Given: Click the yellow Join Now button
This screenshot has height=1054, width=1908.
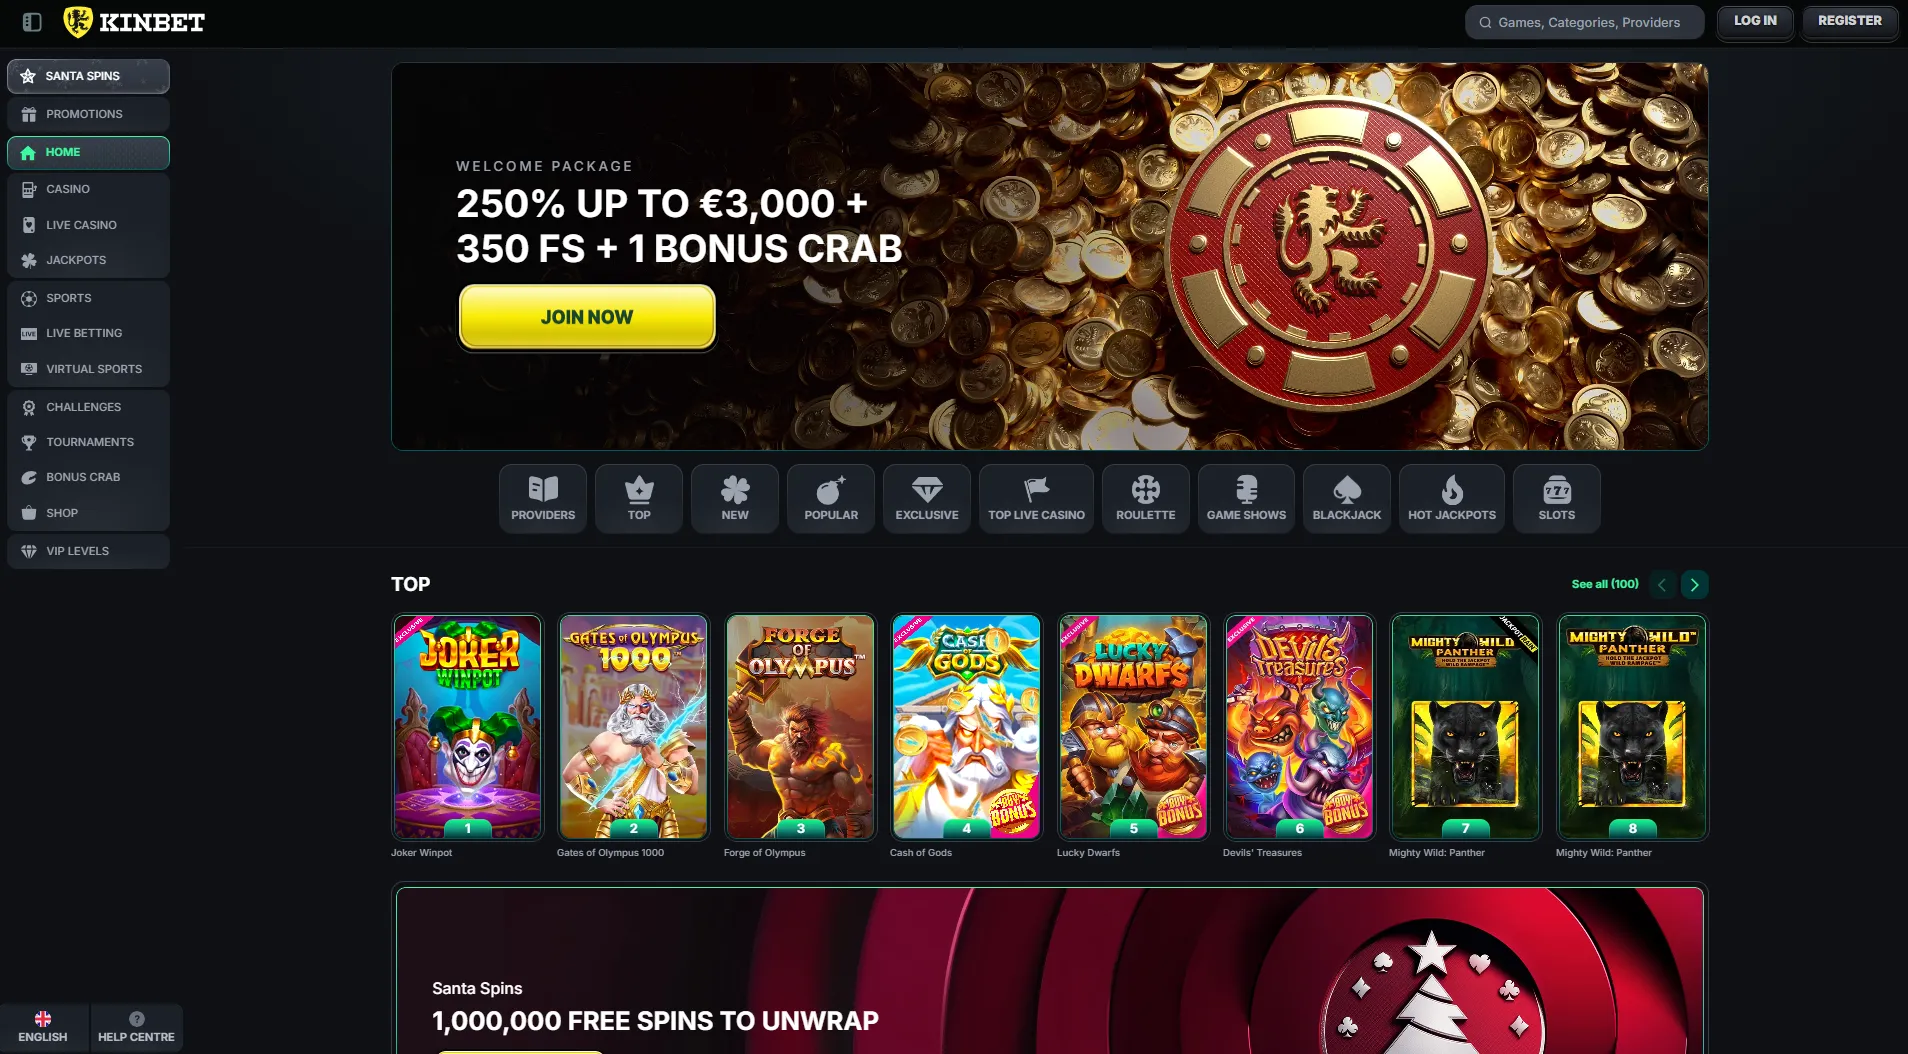Looking at the screenshot, I should [x=587, y=317].
